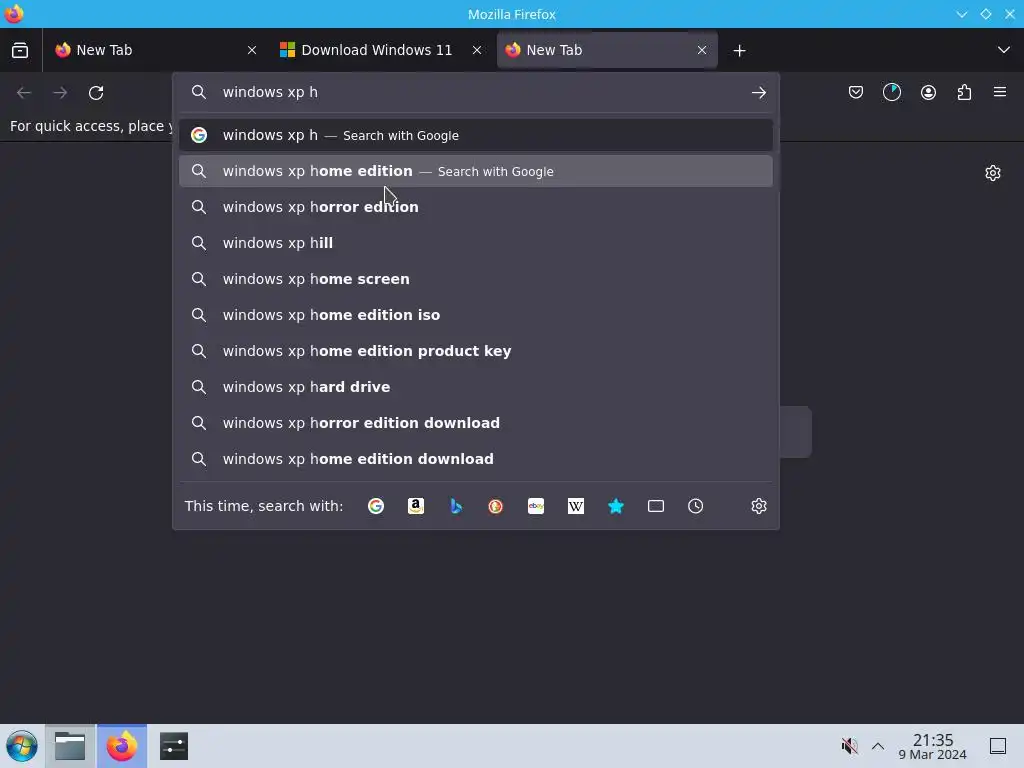The width and height of the screenshot is (1024, 768).
Task: Open system settings taskbar icon
Action: (x=174, y=746)
